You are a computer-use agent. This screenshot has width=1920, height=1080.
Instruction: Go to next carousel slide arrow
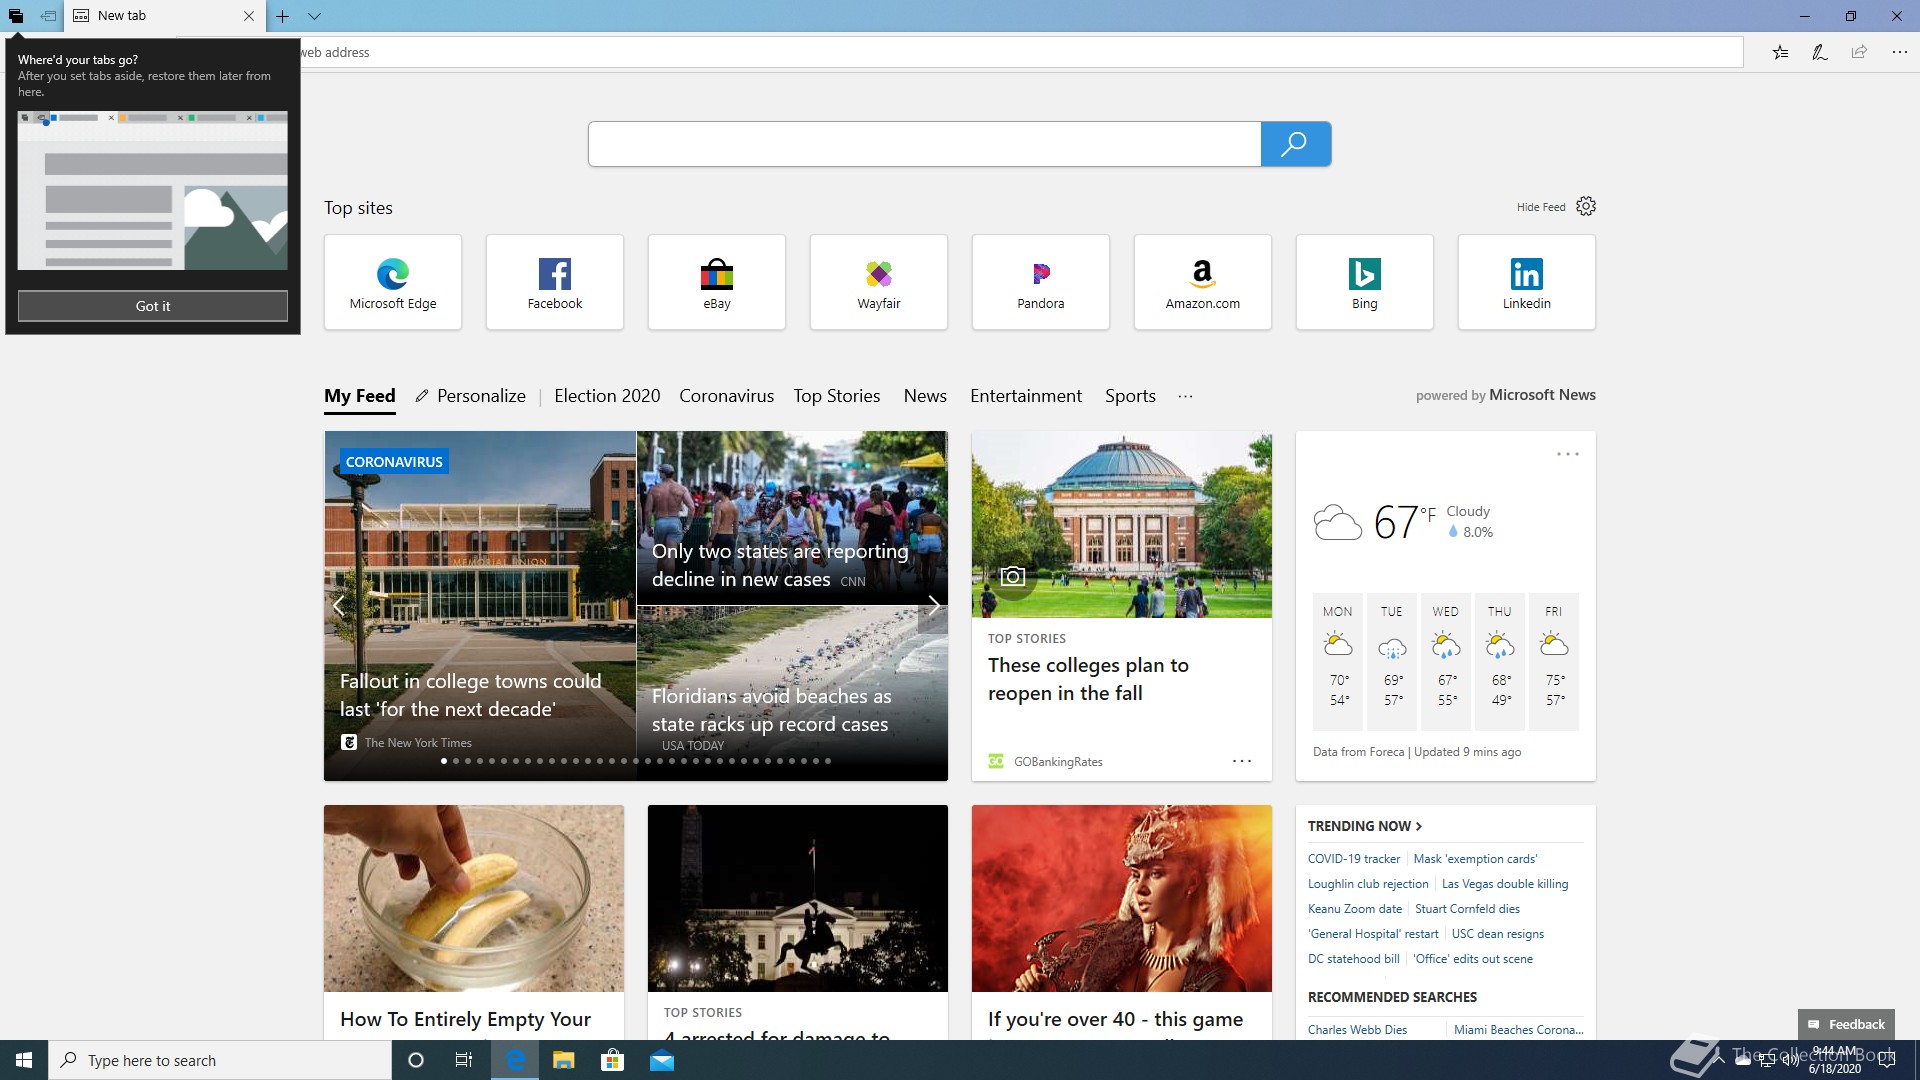(933, 606)
